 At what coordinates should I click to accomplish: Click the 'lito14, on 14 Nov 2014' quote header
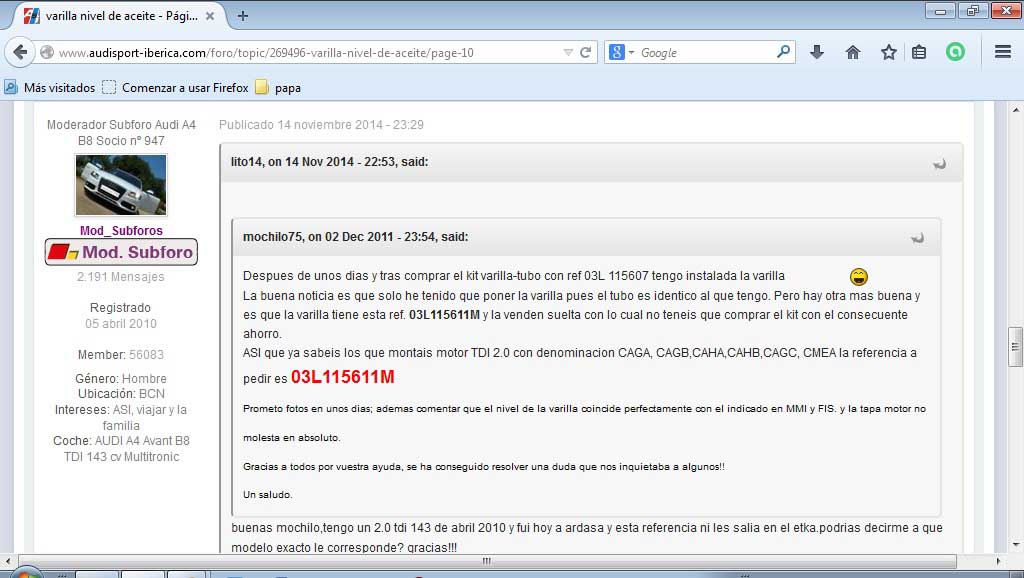click(x=330, y=162)
